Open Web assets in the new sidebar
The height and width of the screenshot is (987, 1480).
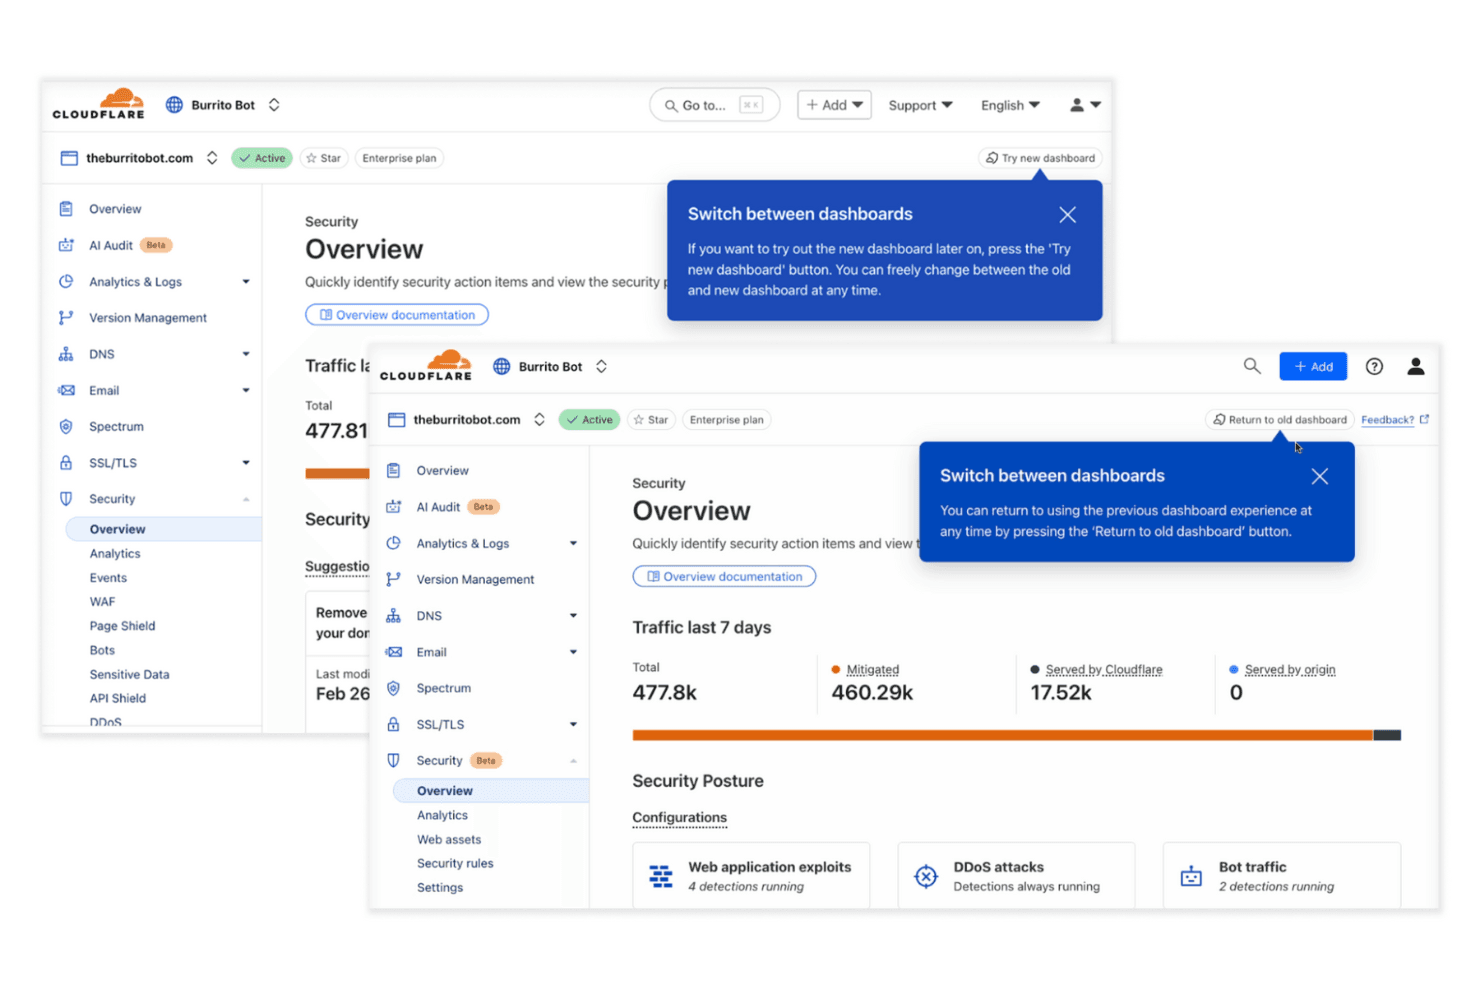(x=449, y=840)
